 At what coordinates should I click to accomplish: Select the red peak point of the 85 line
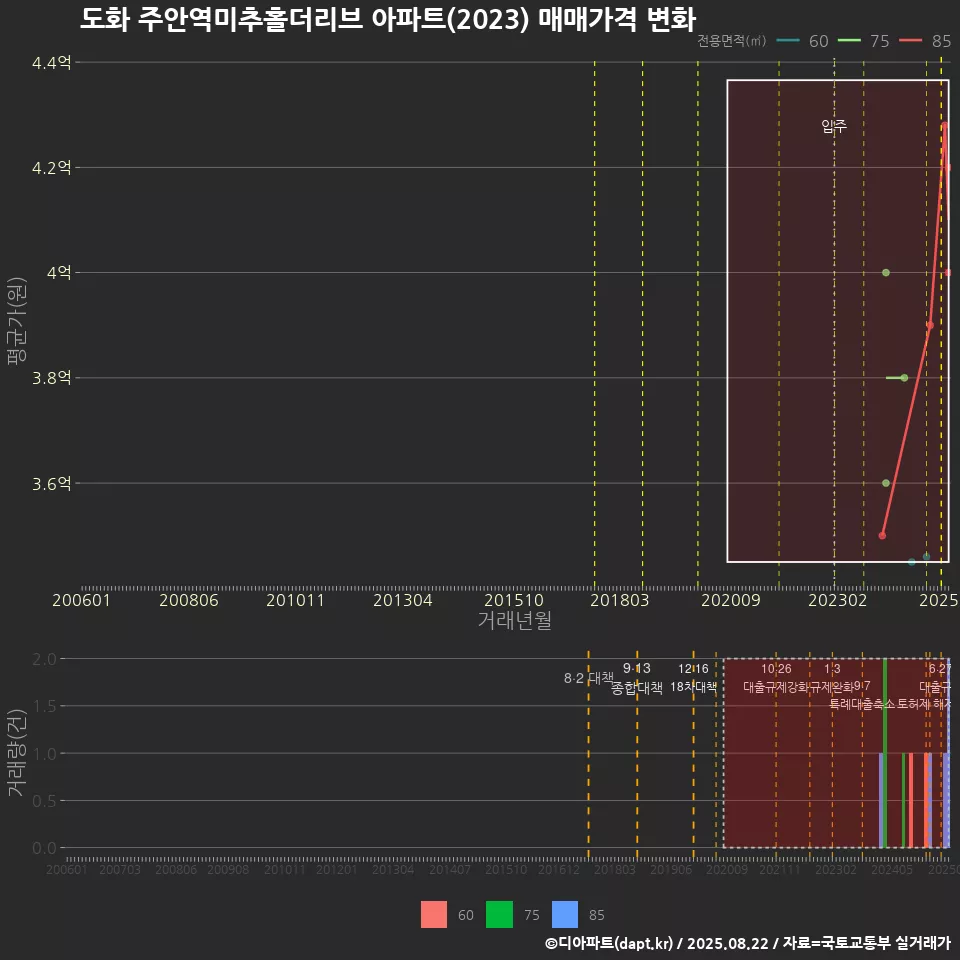point(945,125)
